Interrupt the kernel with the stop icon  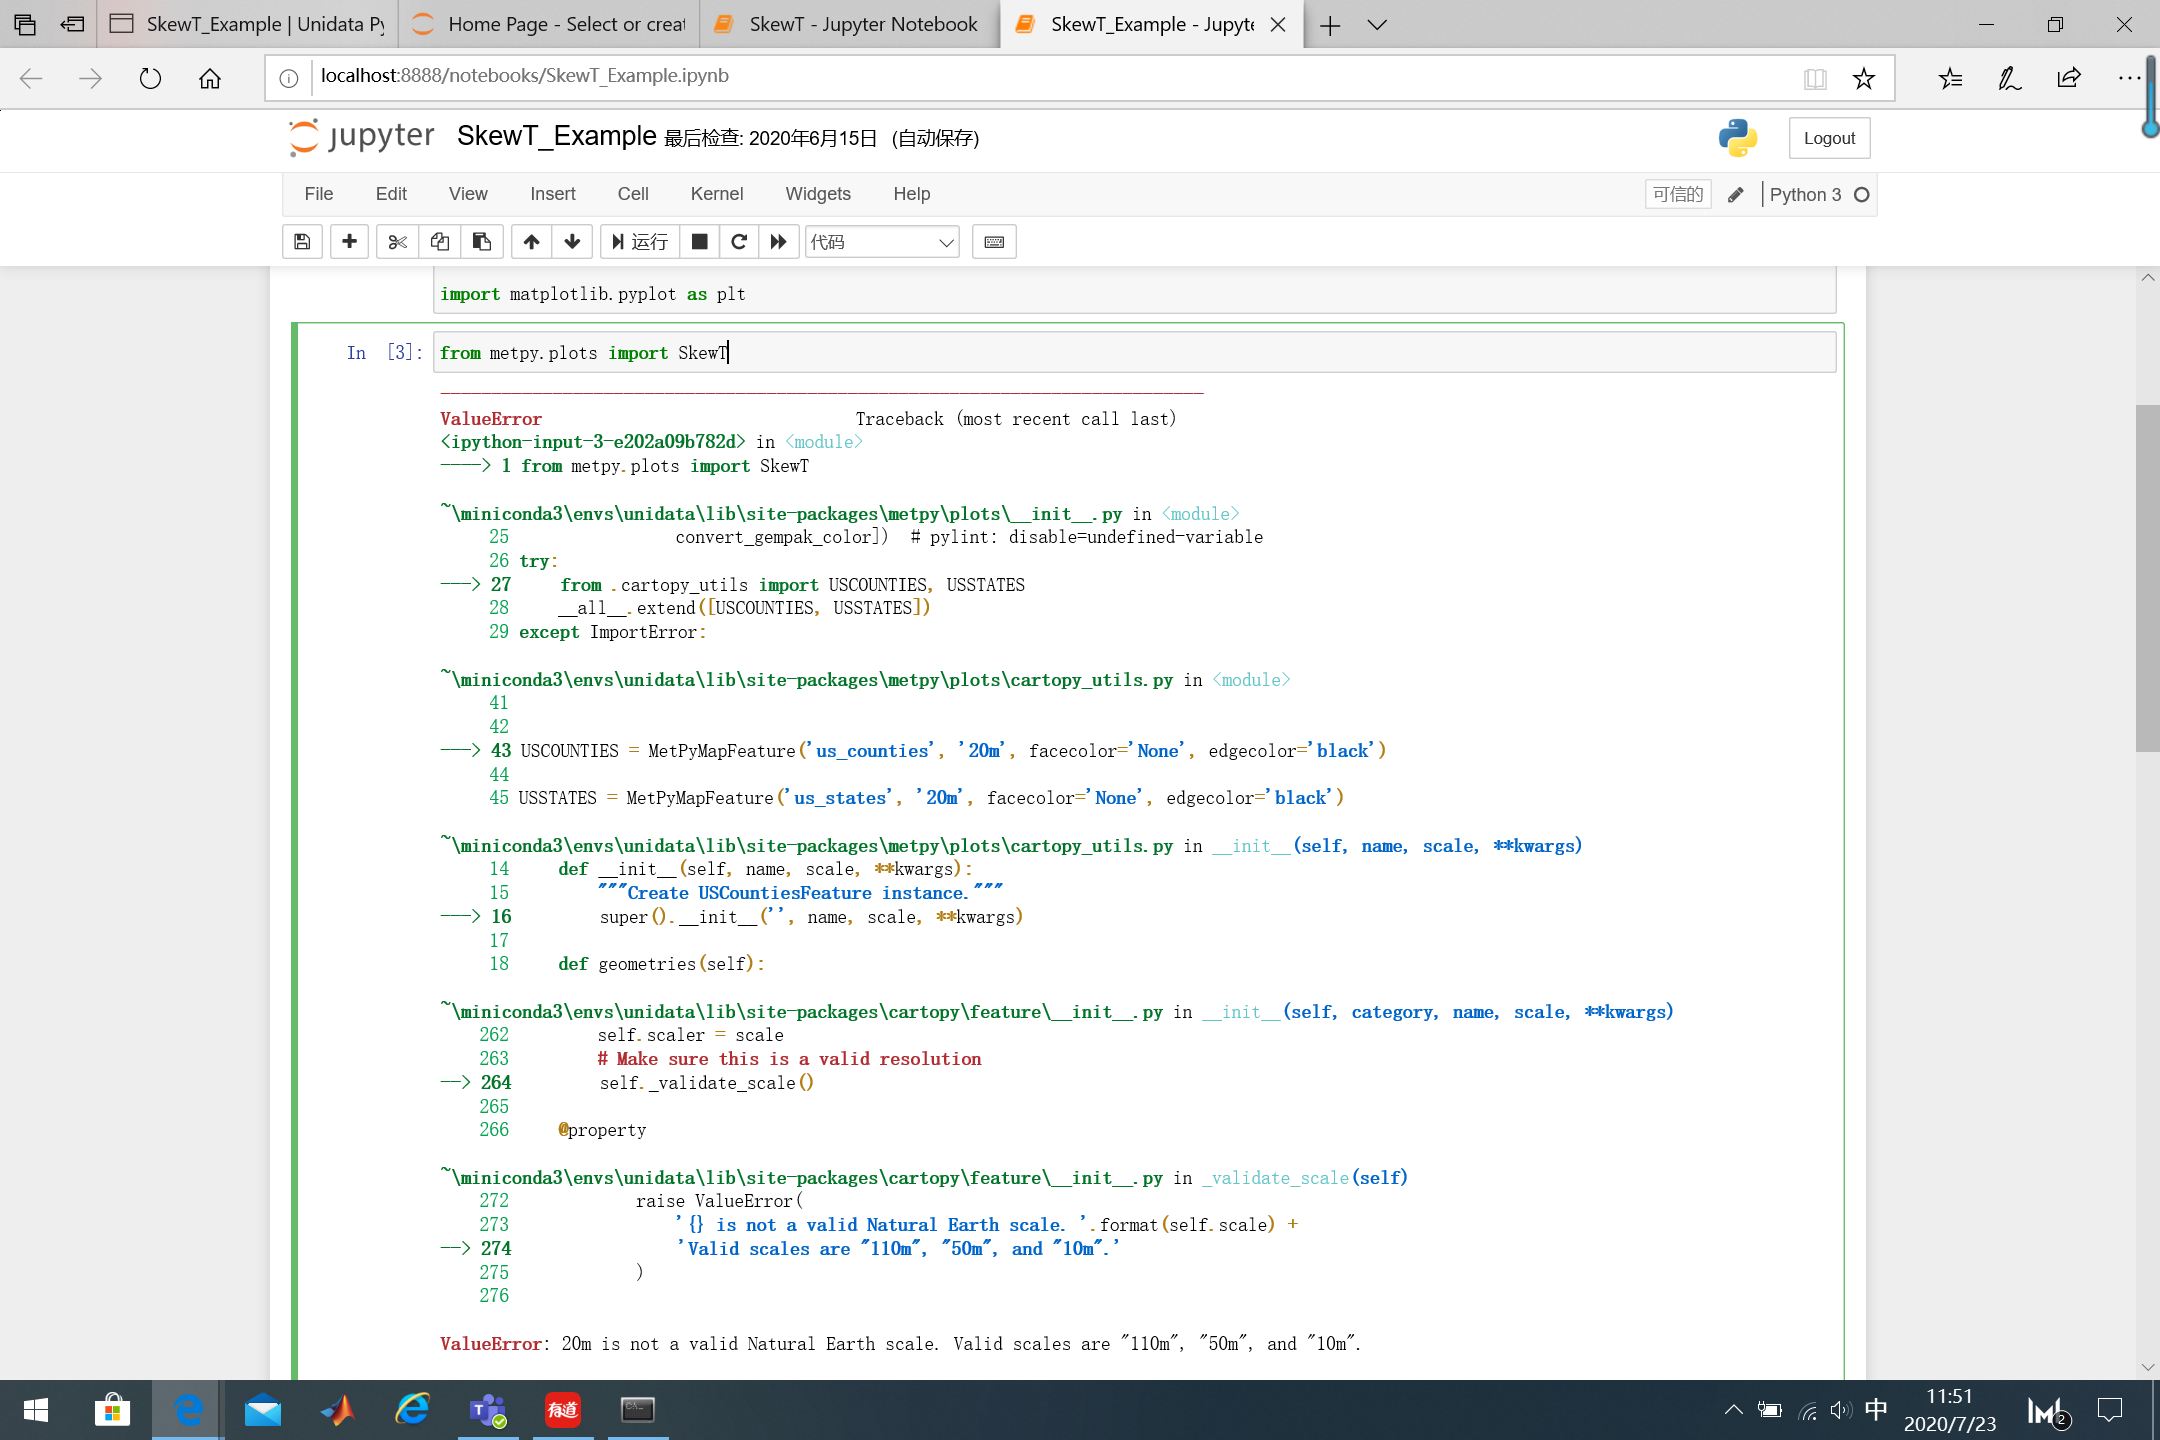coord(700,241)
